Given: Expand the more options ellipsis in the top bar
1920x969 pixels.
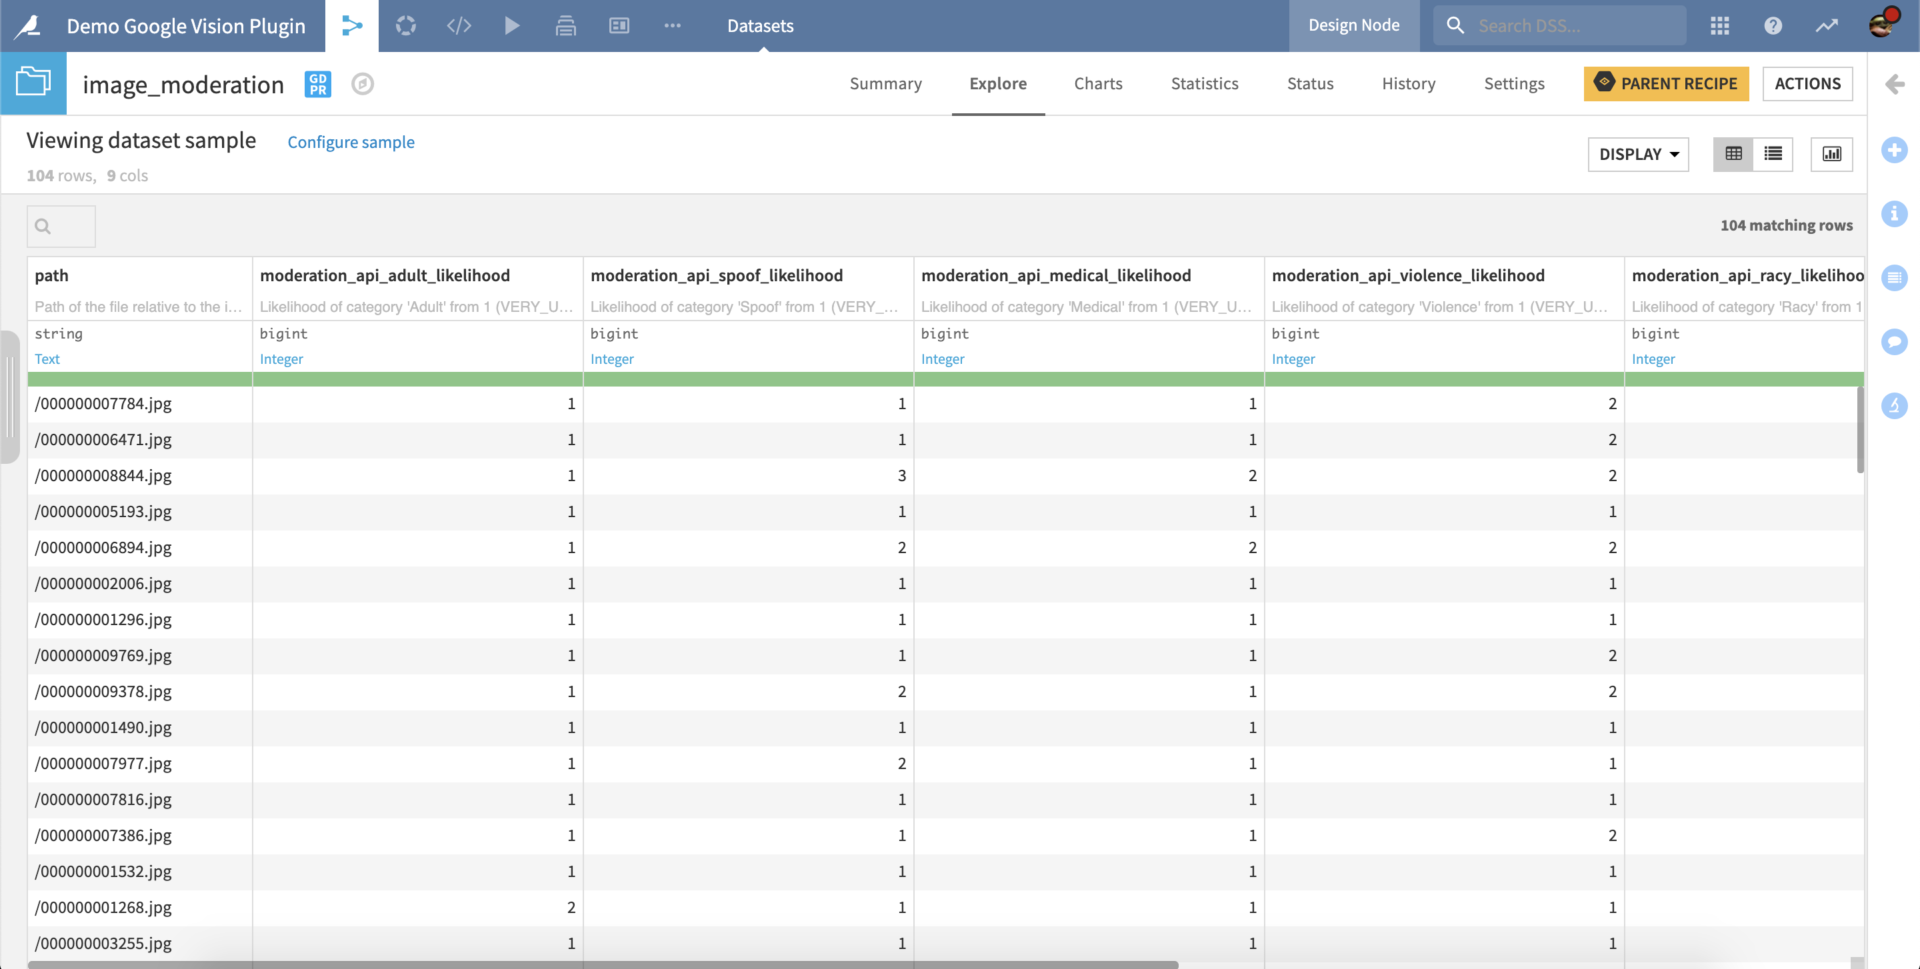Looking at the screenshot, I should pos(672,25).
